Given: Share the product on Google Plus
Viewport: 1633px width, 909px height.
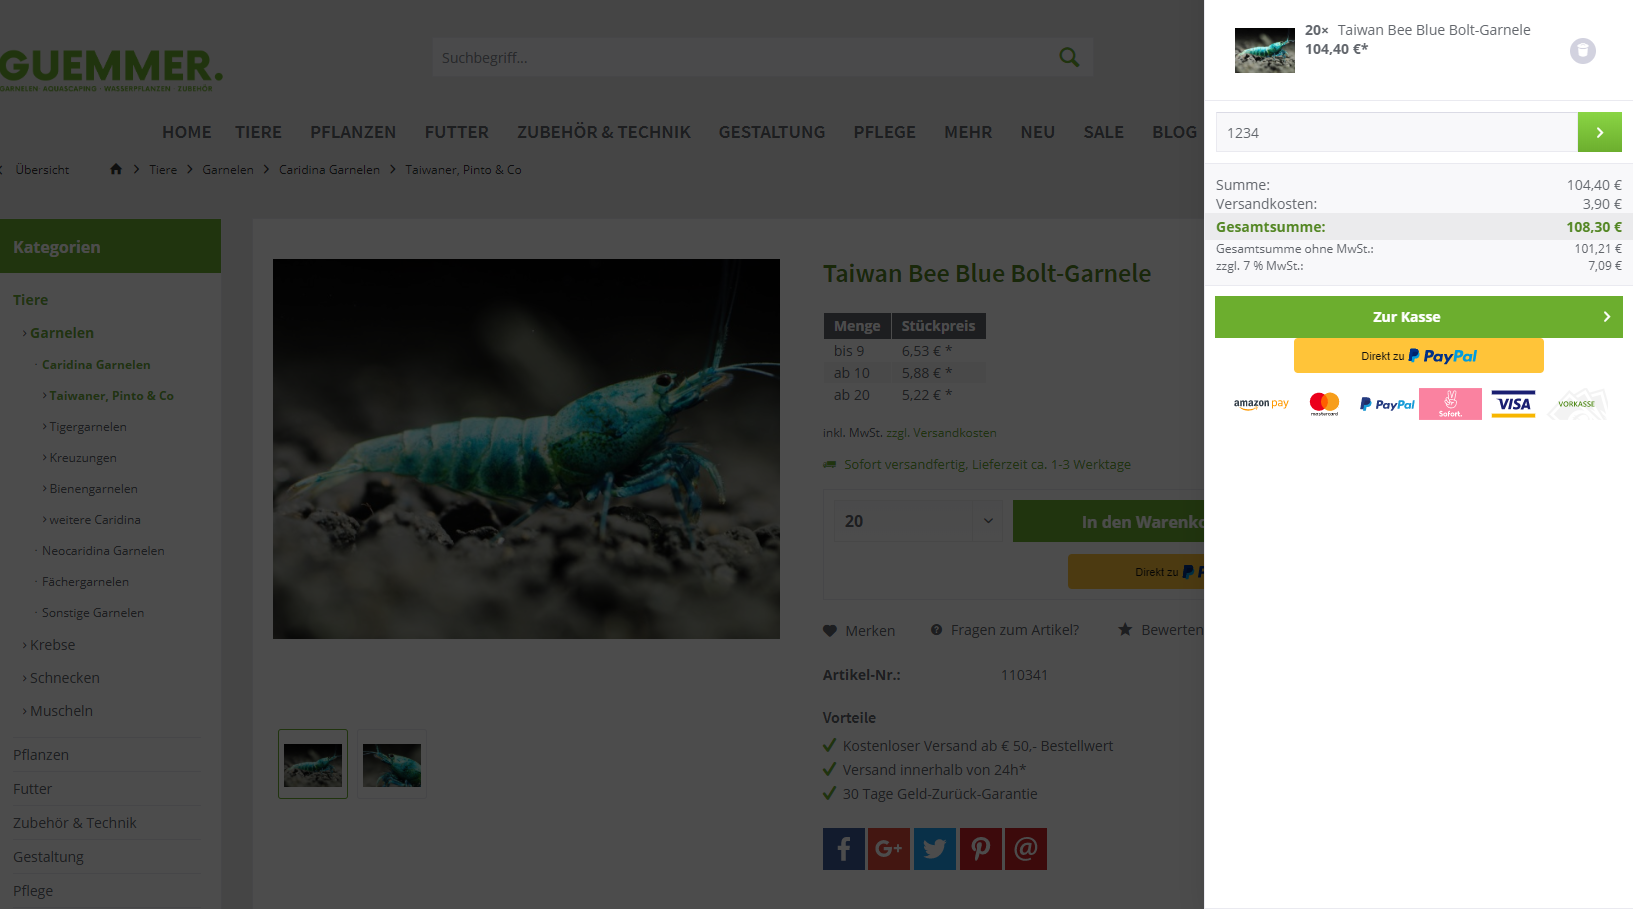Looking at the screenshot, I should [x=889, y=849].
